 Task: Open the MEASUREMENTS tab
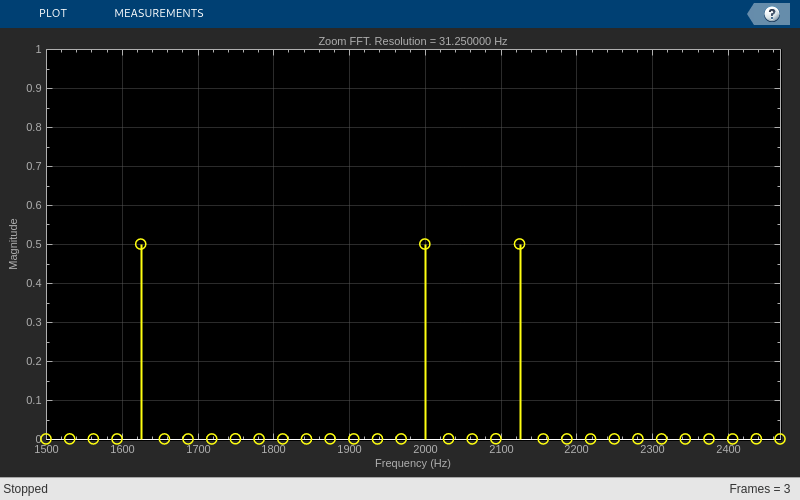[x=159, y=13]
